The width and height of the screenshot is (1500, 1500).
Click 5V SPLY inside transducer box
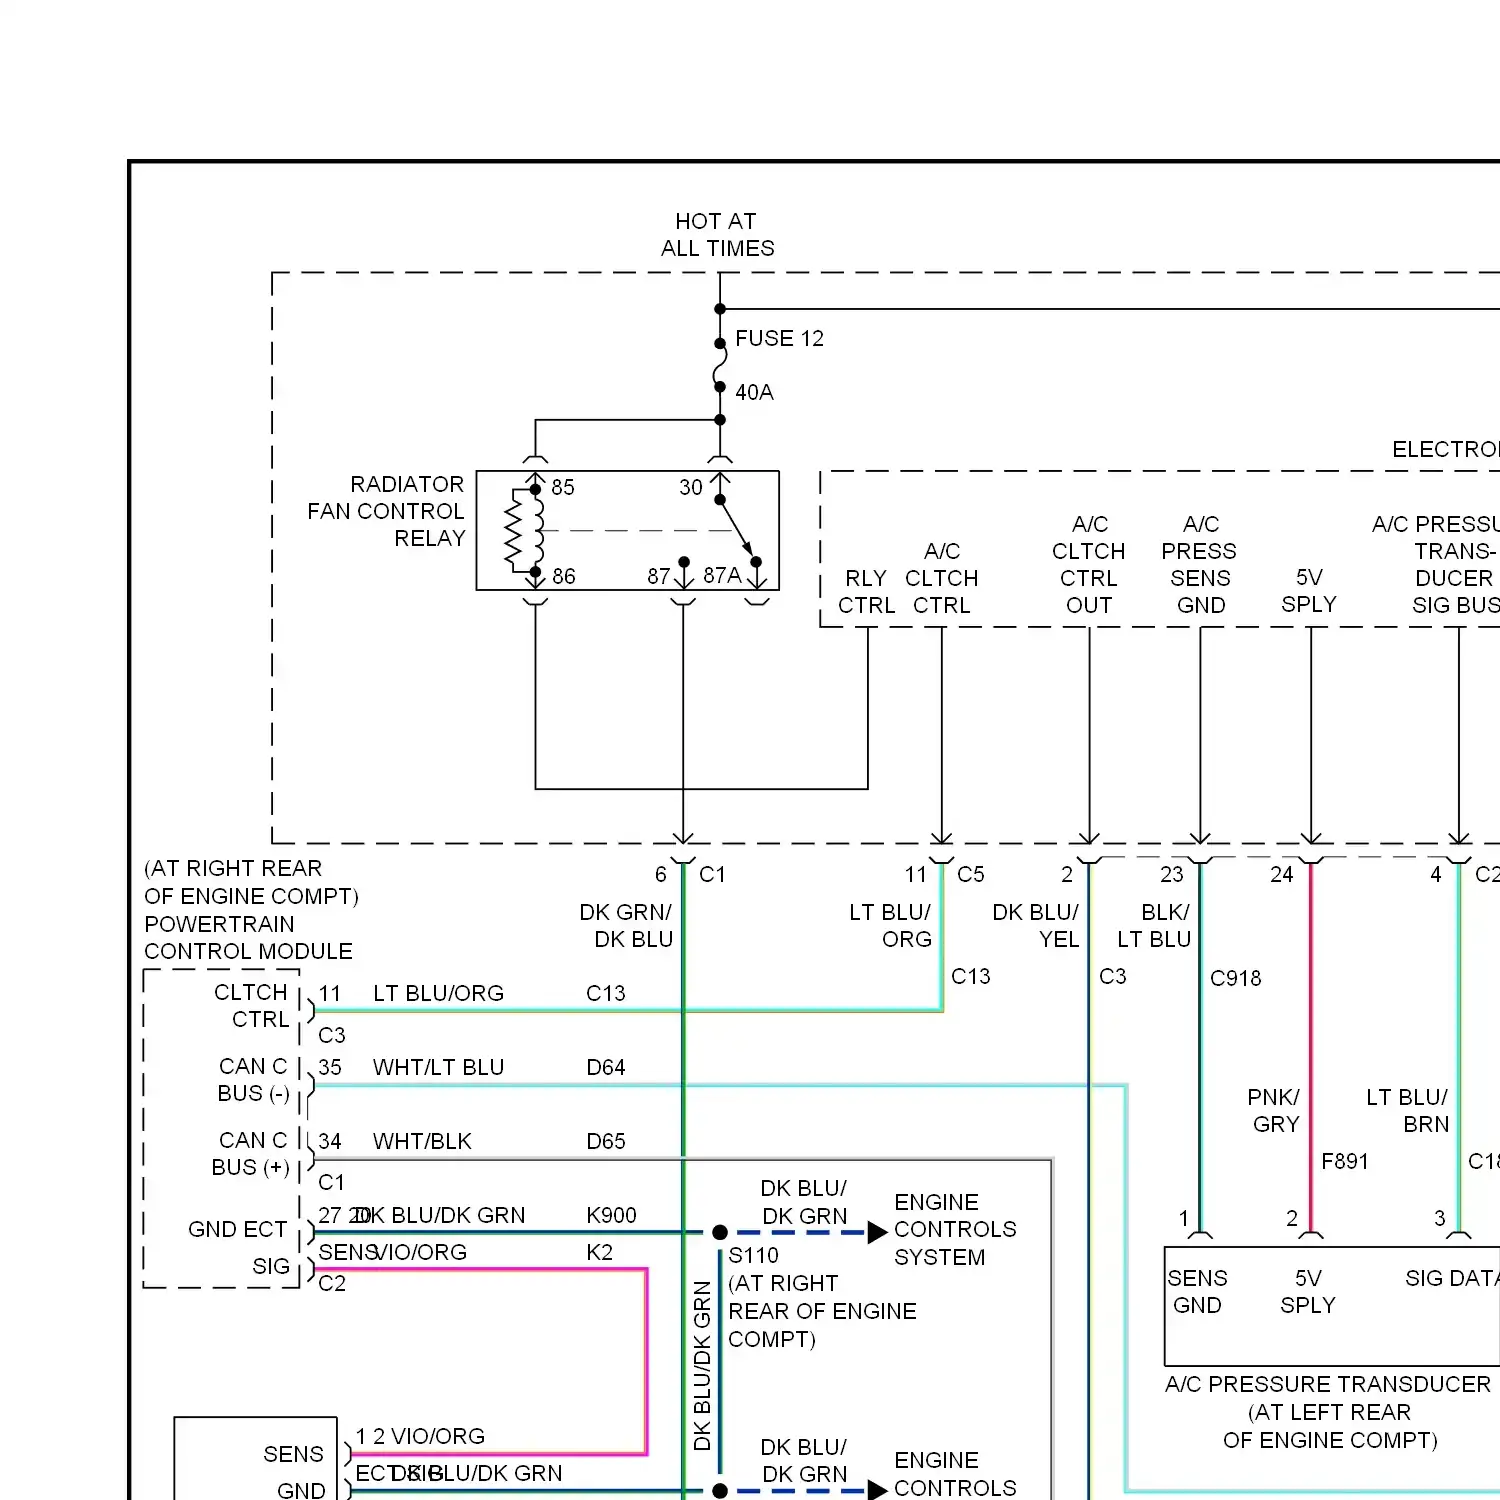[1308, 1291]
